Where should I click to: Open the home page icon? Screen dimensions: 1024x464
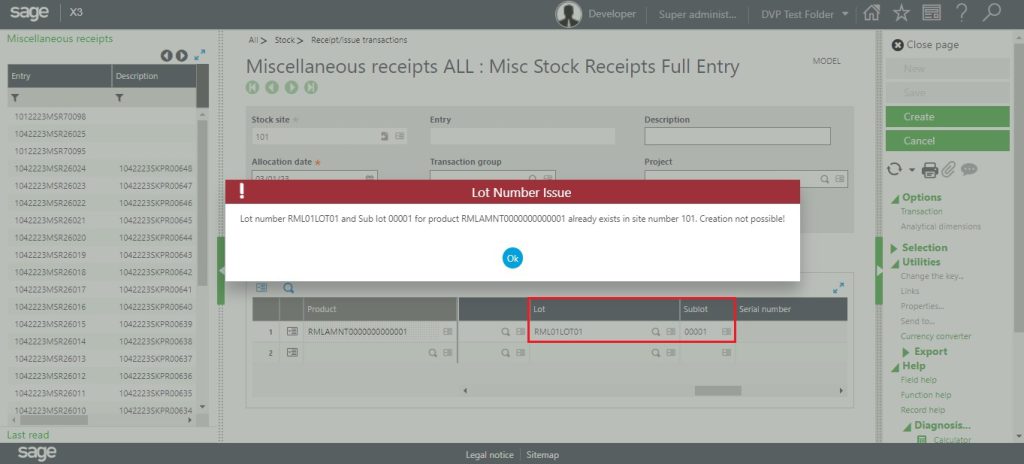coord(871,13)
